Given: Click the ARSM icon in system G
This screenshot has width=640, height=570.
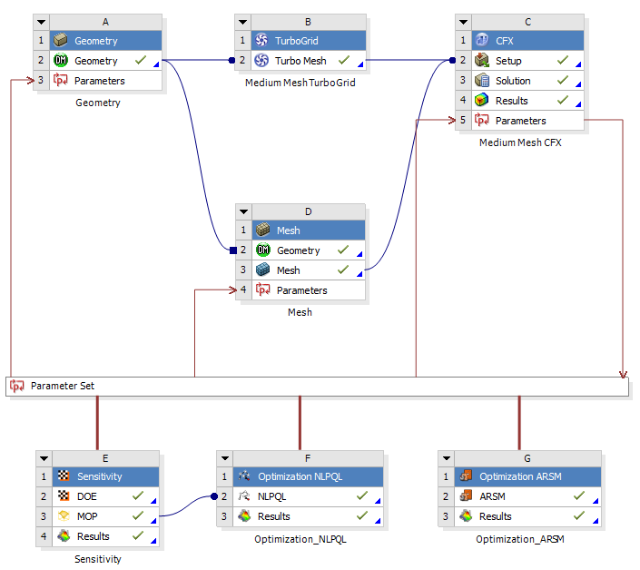Looking at the screenshot, I should [465, 497].
